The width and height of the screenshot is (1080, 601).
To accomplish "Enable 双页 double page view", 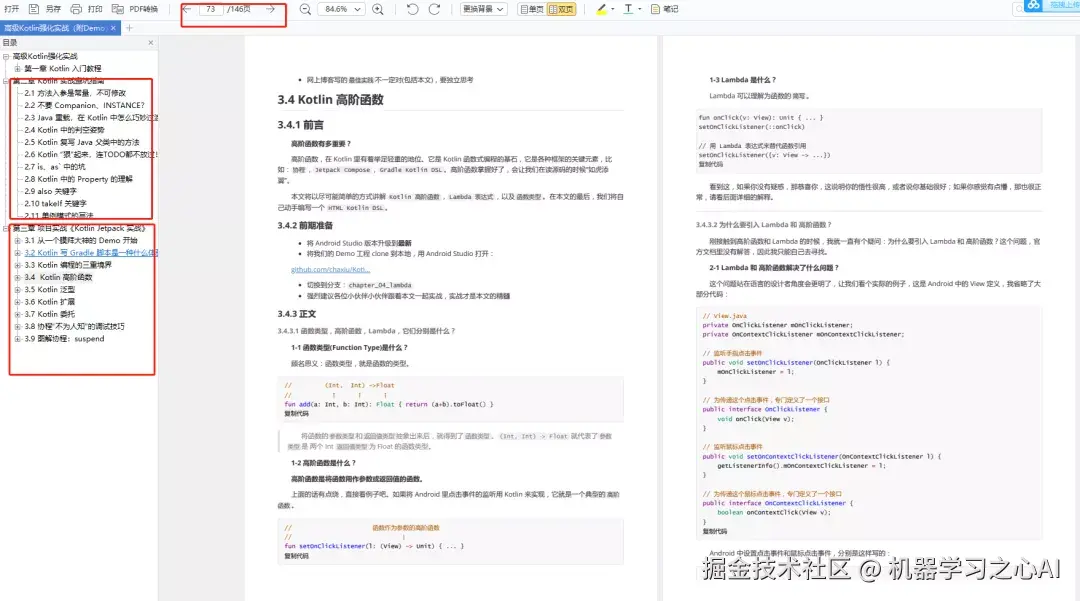I will point(567,8).
